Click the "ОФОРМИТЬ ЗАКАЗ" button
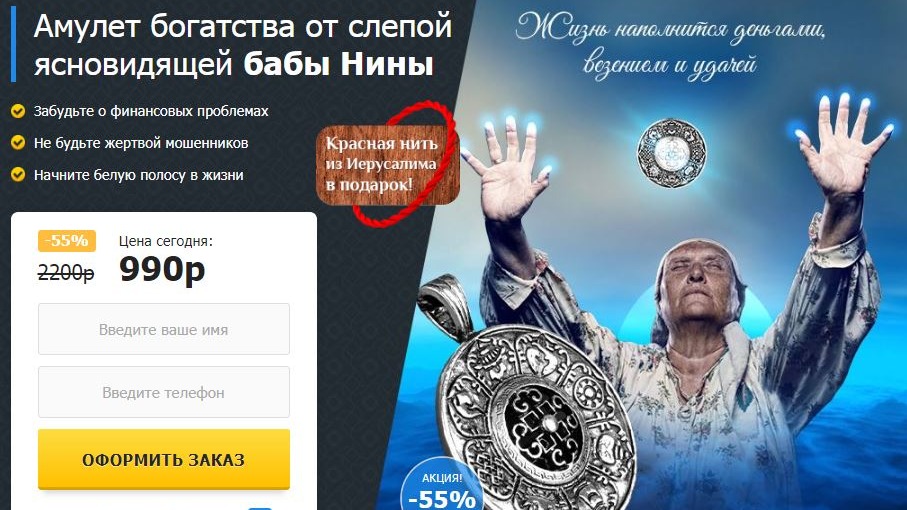 [x=164, y=460]
